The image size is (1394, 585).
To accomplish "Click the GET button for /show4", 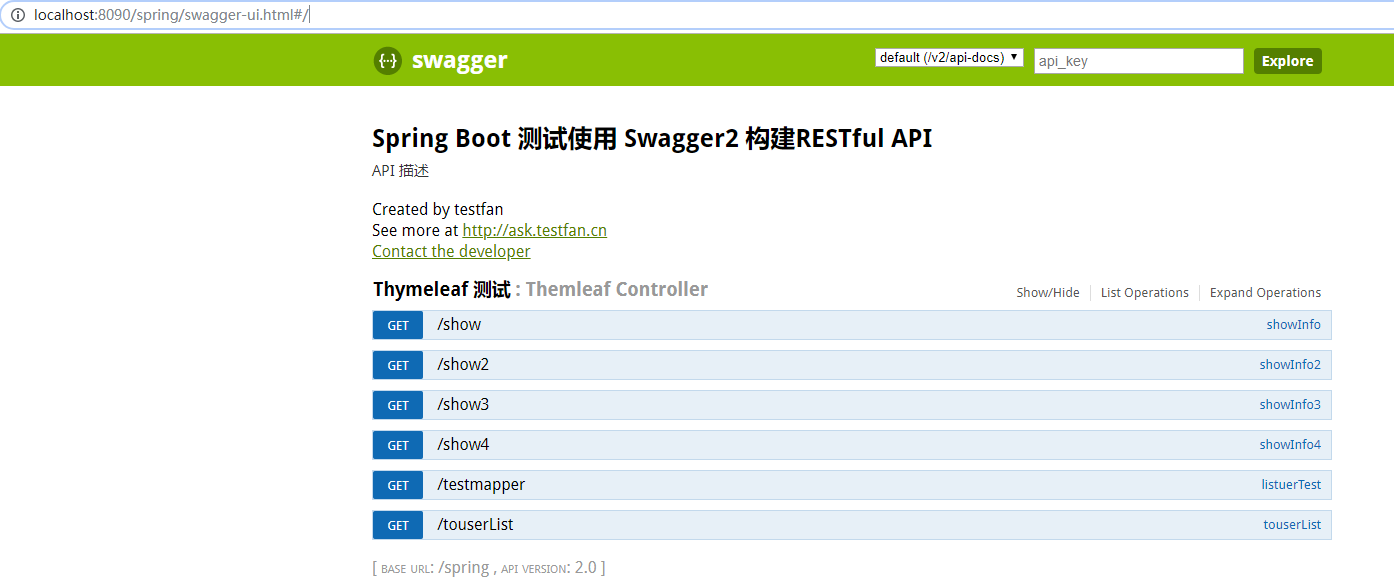I will (398, 445).
